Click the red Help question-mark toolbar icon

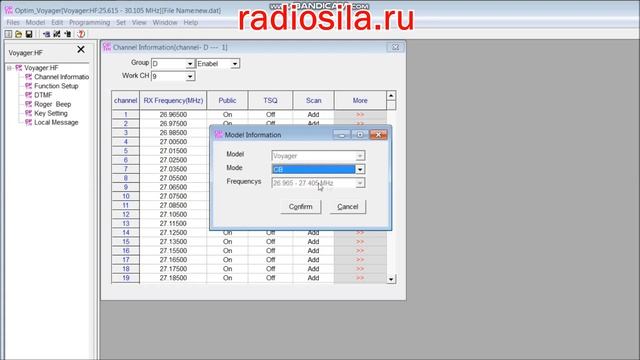tap(81, 34)
